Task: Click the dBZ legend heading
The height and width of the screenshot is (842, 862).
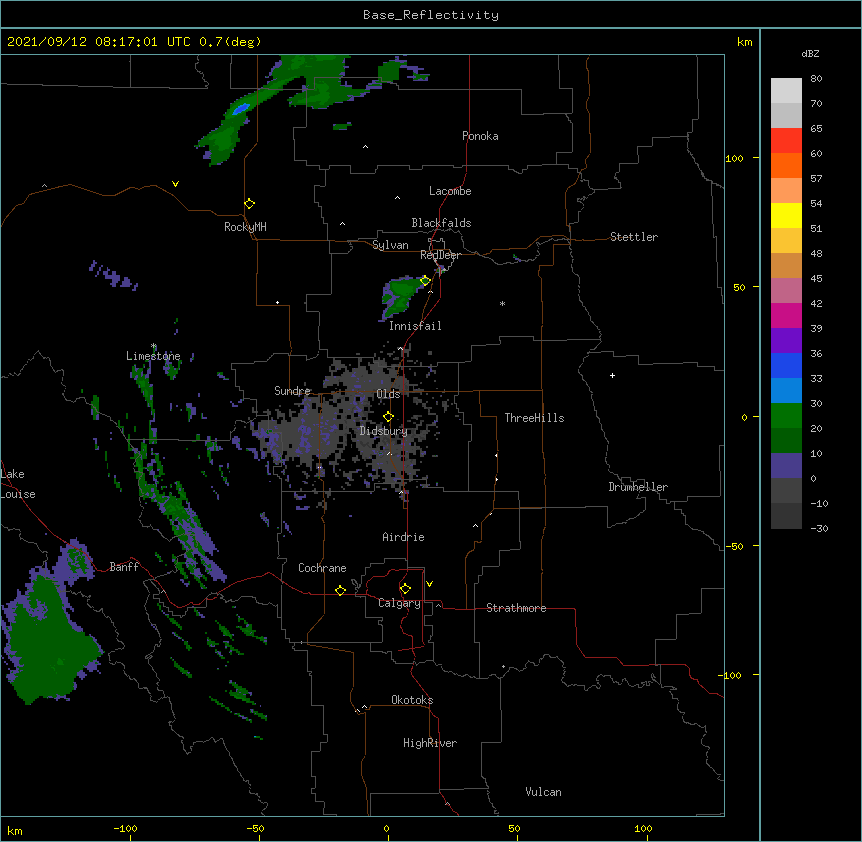Action: [x=810, y=54]
